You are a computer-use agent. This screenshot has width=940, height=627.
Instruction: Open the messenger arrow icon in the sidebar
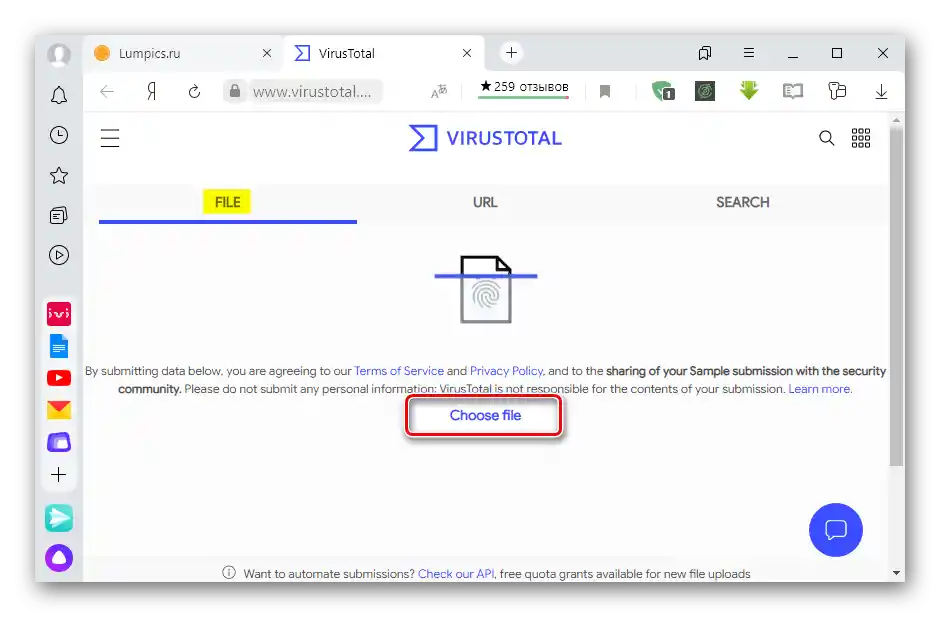click(59, 519)
